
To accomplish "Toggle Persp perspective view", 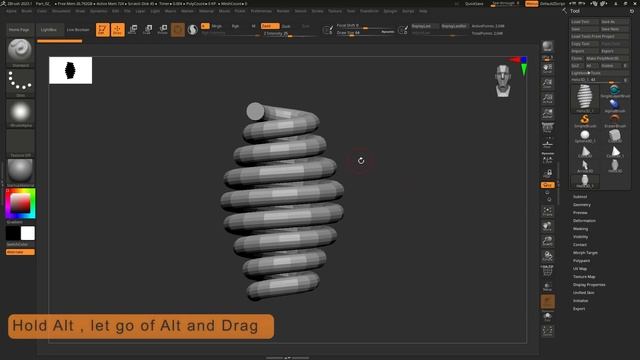I will pos(547,128).
